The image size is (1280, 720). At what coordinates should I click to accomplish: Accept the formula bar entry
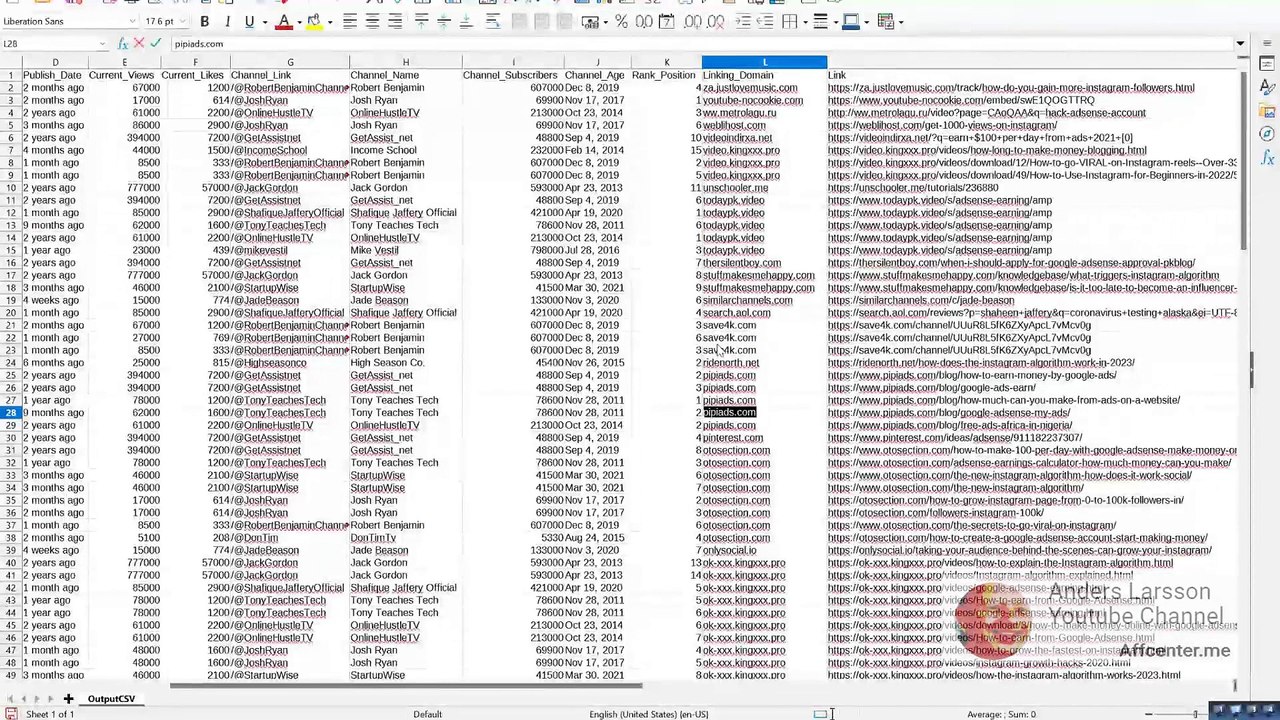coord(155,44)
